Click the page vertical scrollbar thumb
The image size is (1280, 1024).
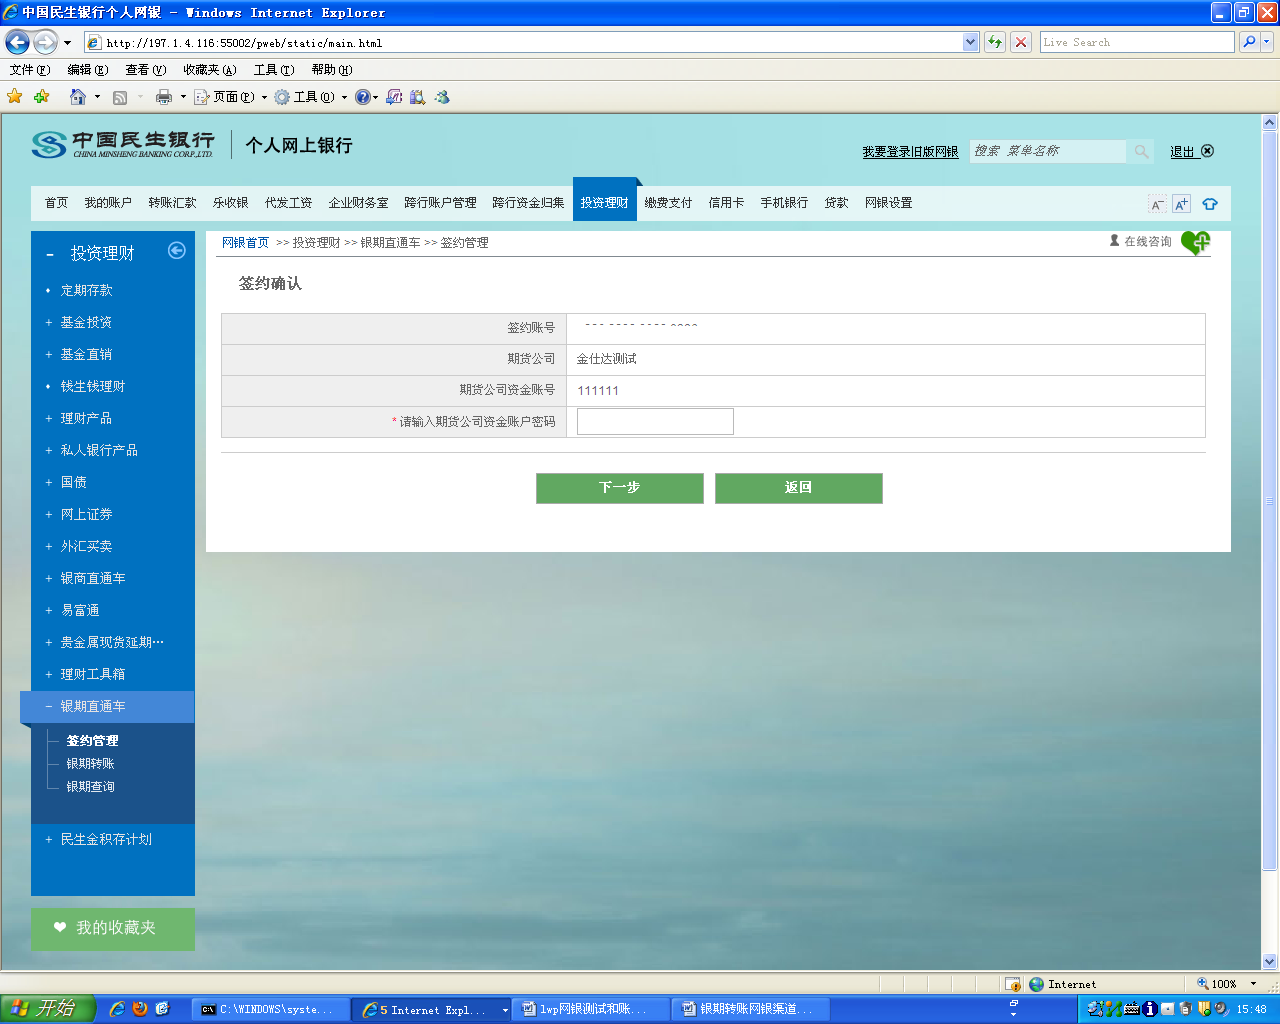pos(1270,500)
